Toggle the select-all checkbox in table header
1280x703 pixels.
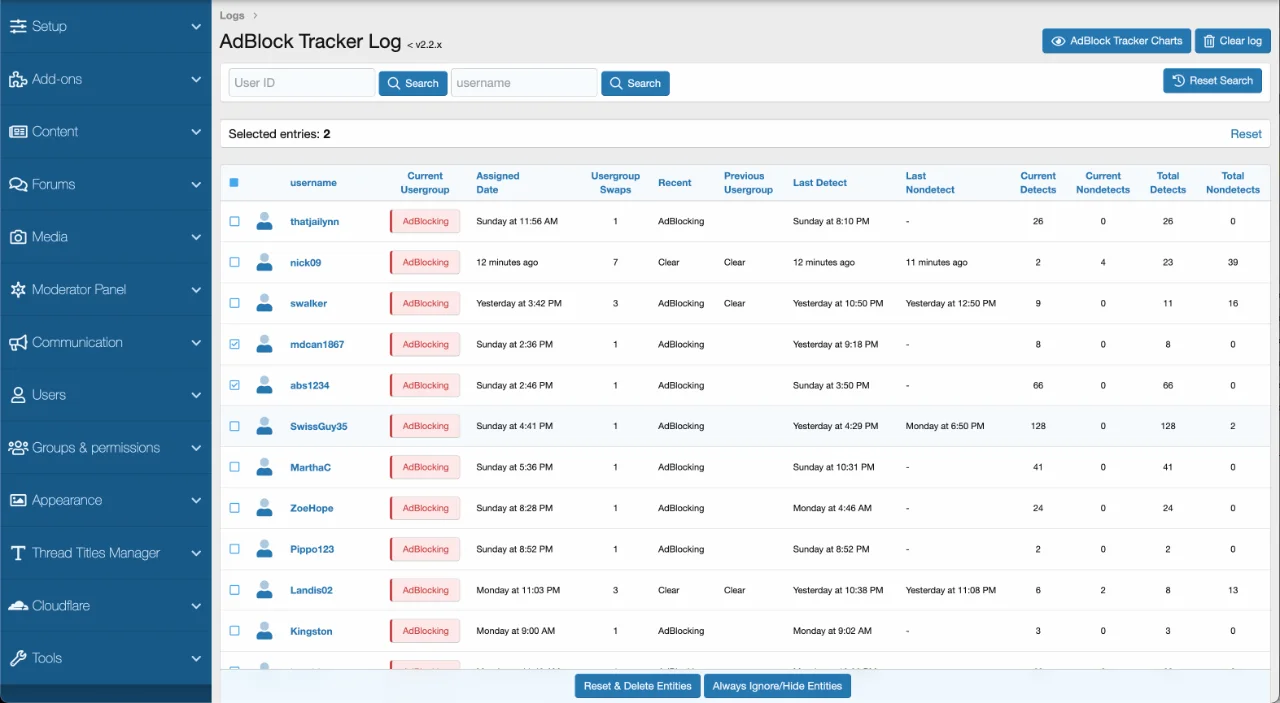click(234, 183)
